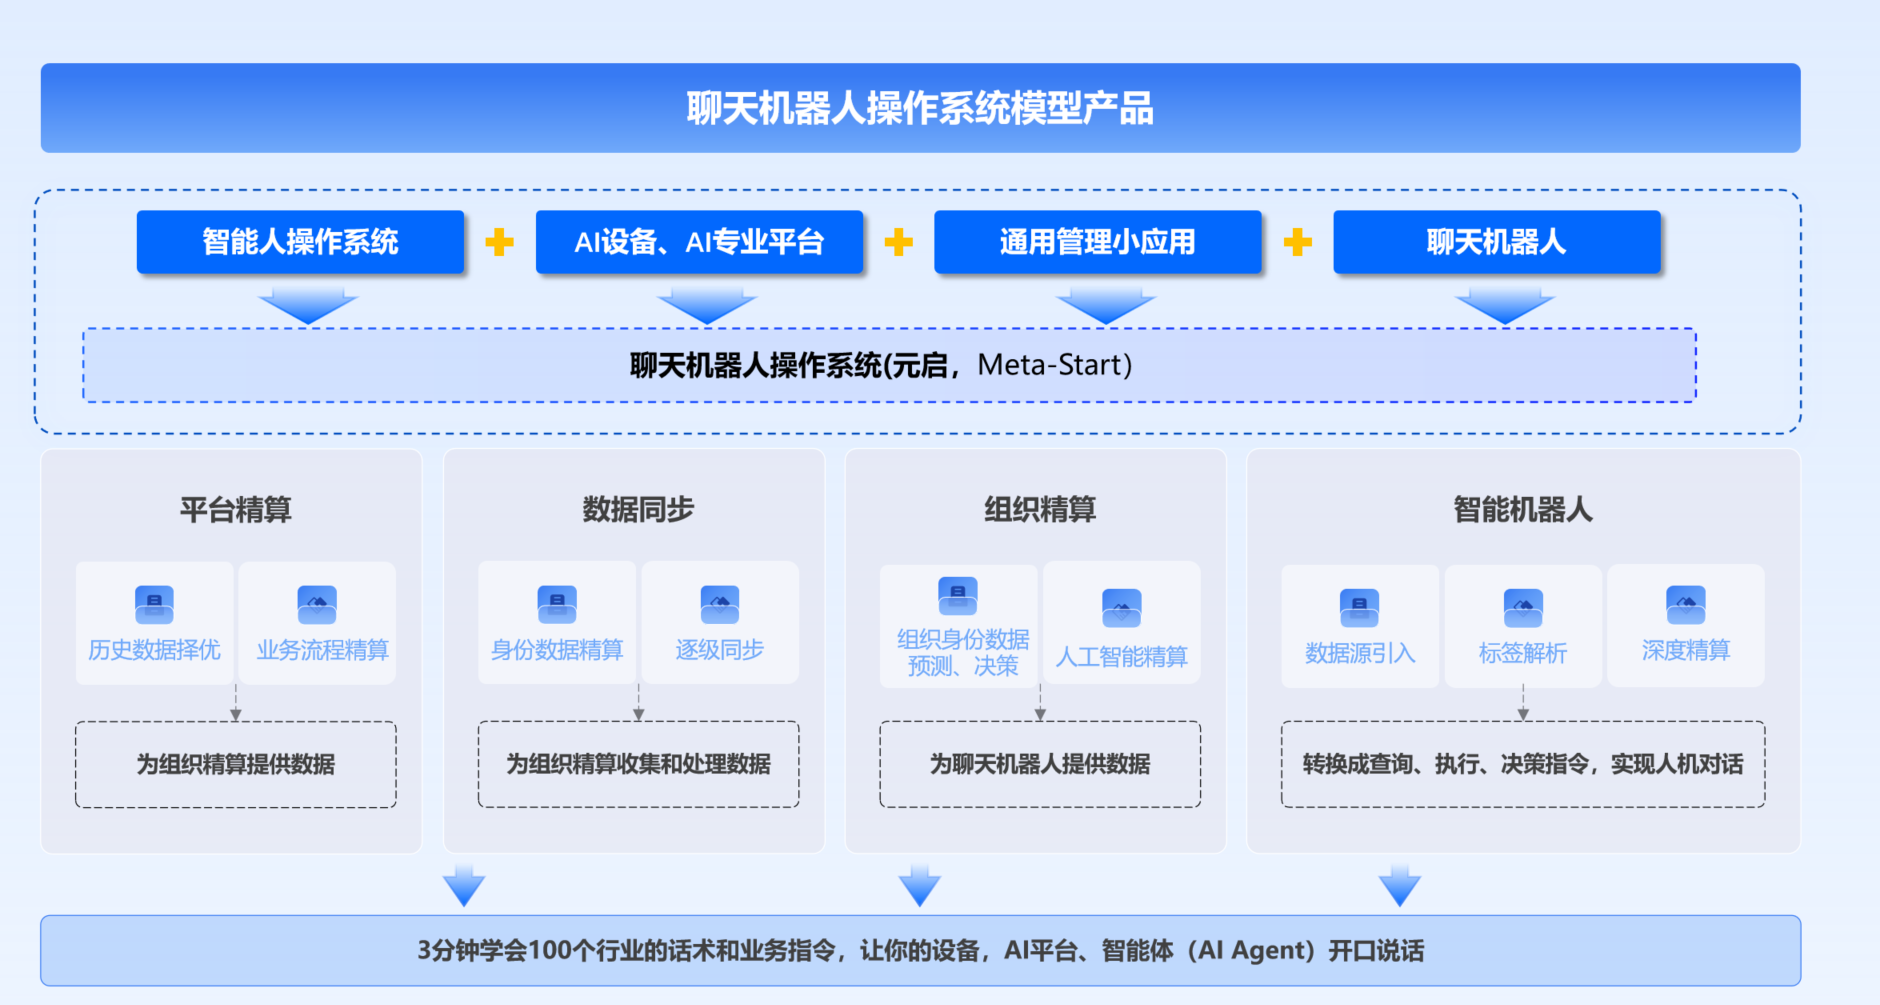Select the icon above 人工智能精算

(1121, 608)
